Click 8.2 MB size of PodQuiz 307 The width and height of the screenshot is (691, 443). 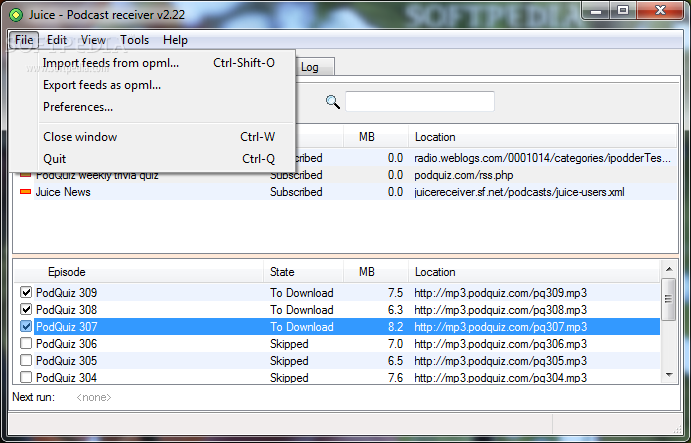(395, 327)
